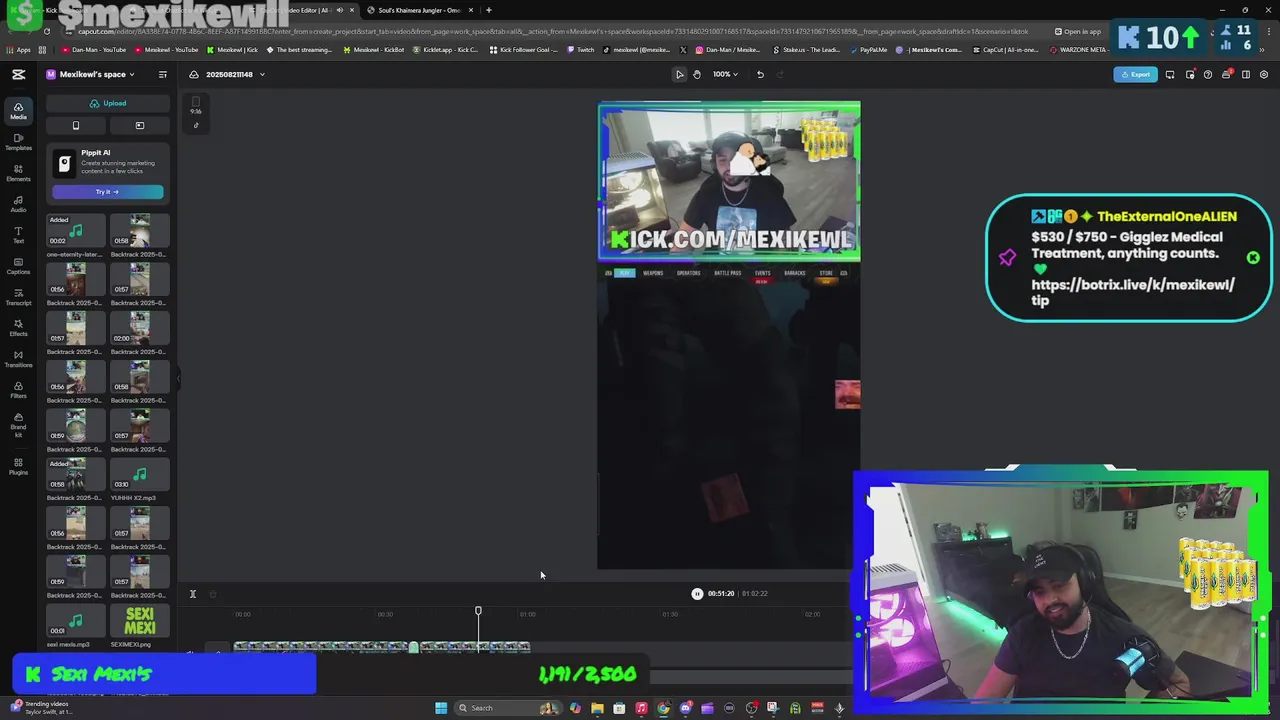Click the video preview canvas
The width and height of the screenshot is (1280, 720).
(729, 336)
